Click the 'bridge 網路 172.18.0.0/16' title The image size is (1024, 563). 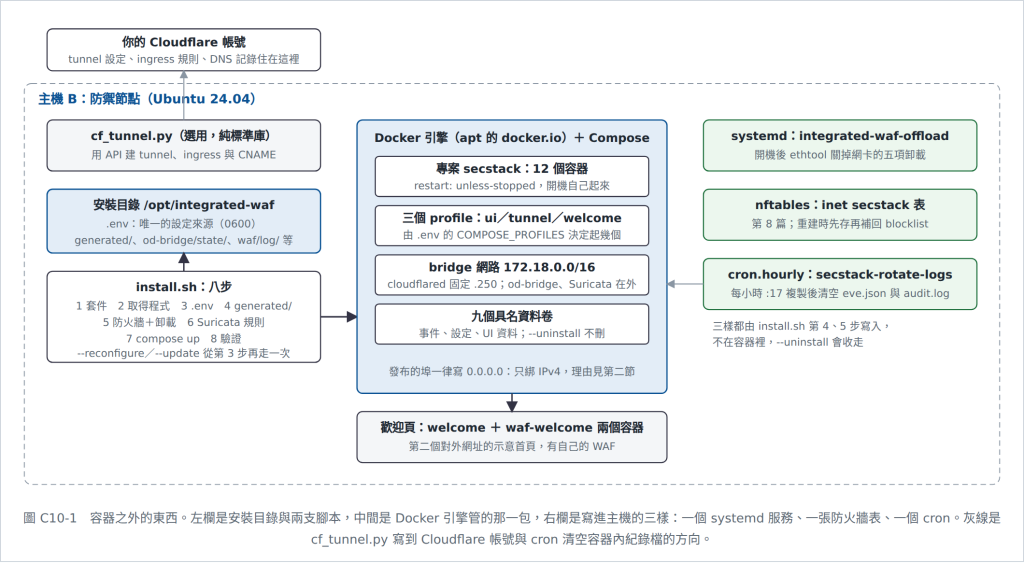[512, 267]
